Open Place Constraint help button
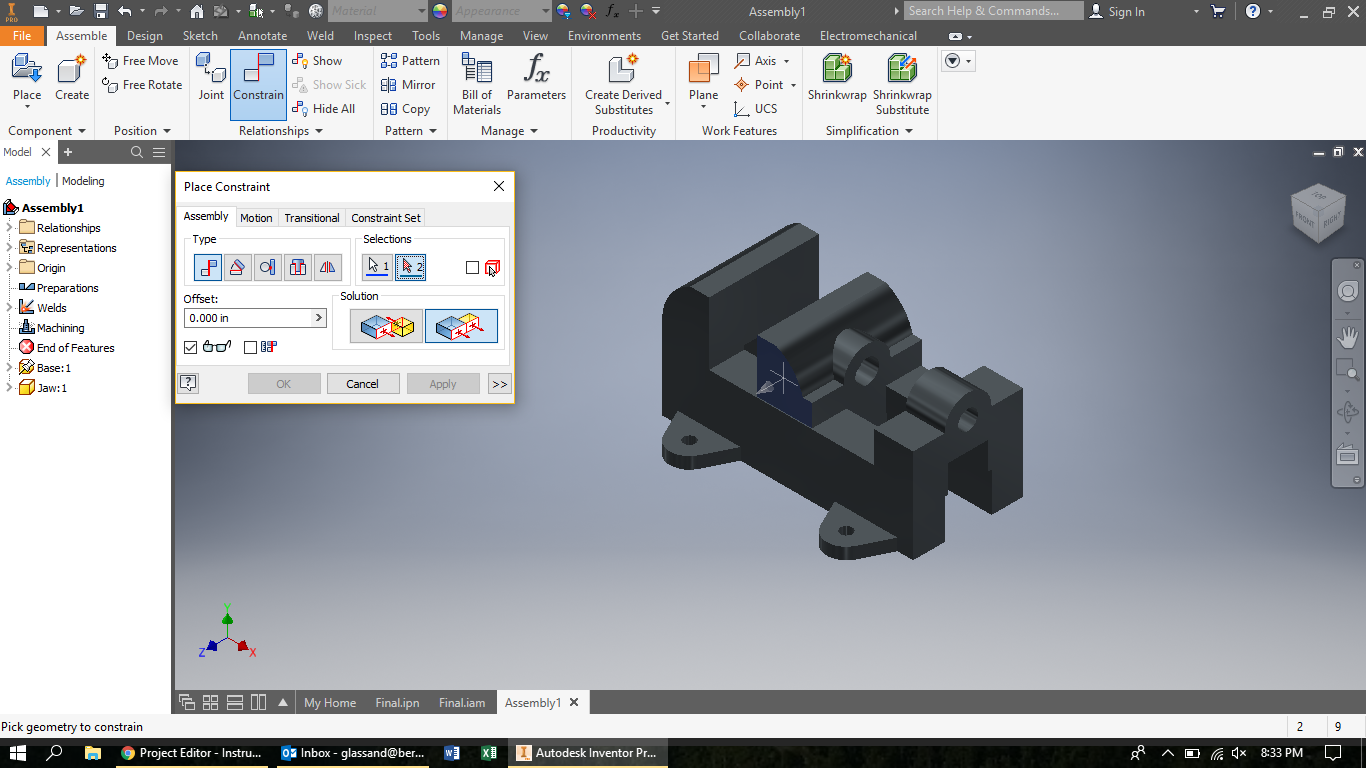 [x=188, y=383]
